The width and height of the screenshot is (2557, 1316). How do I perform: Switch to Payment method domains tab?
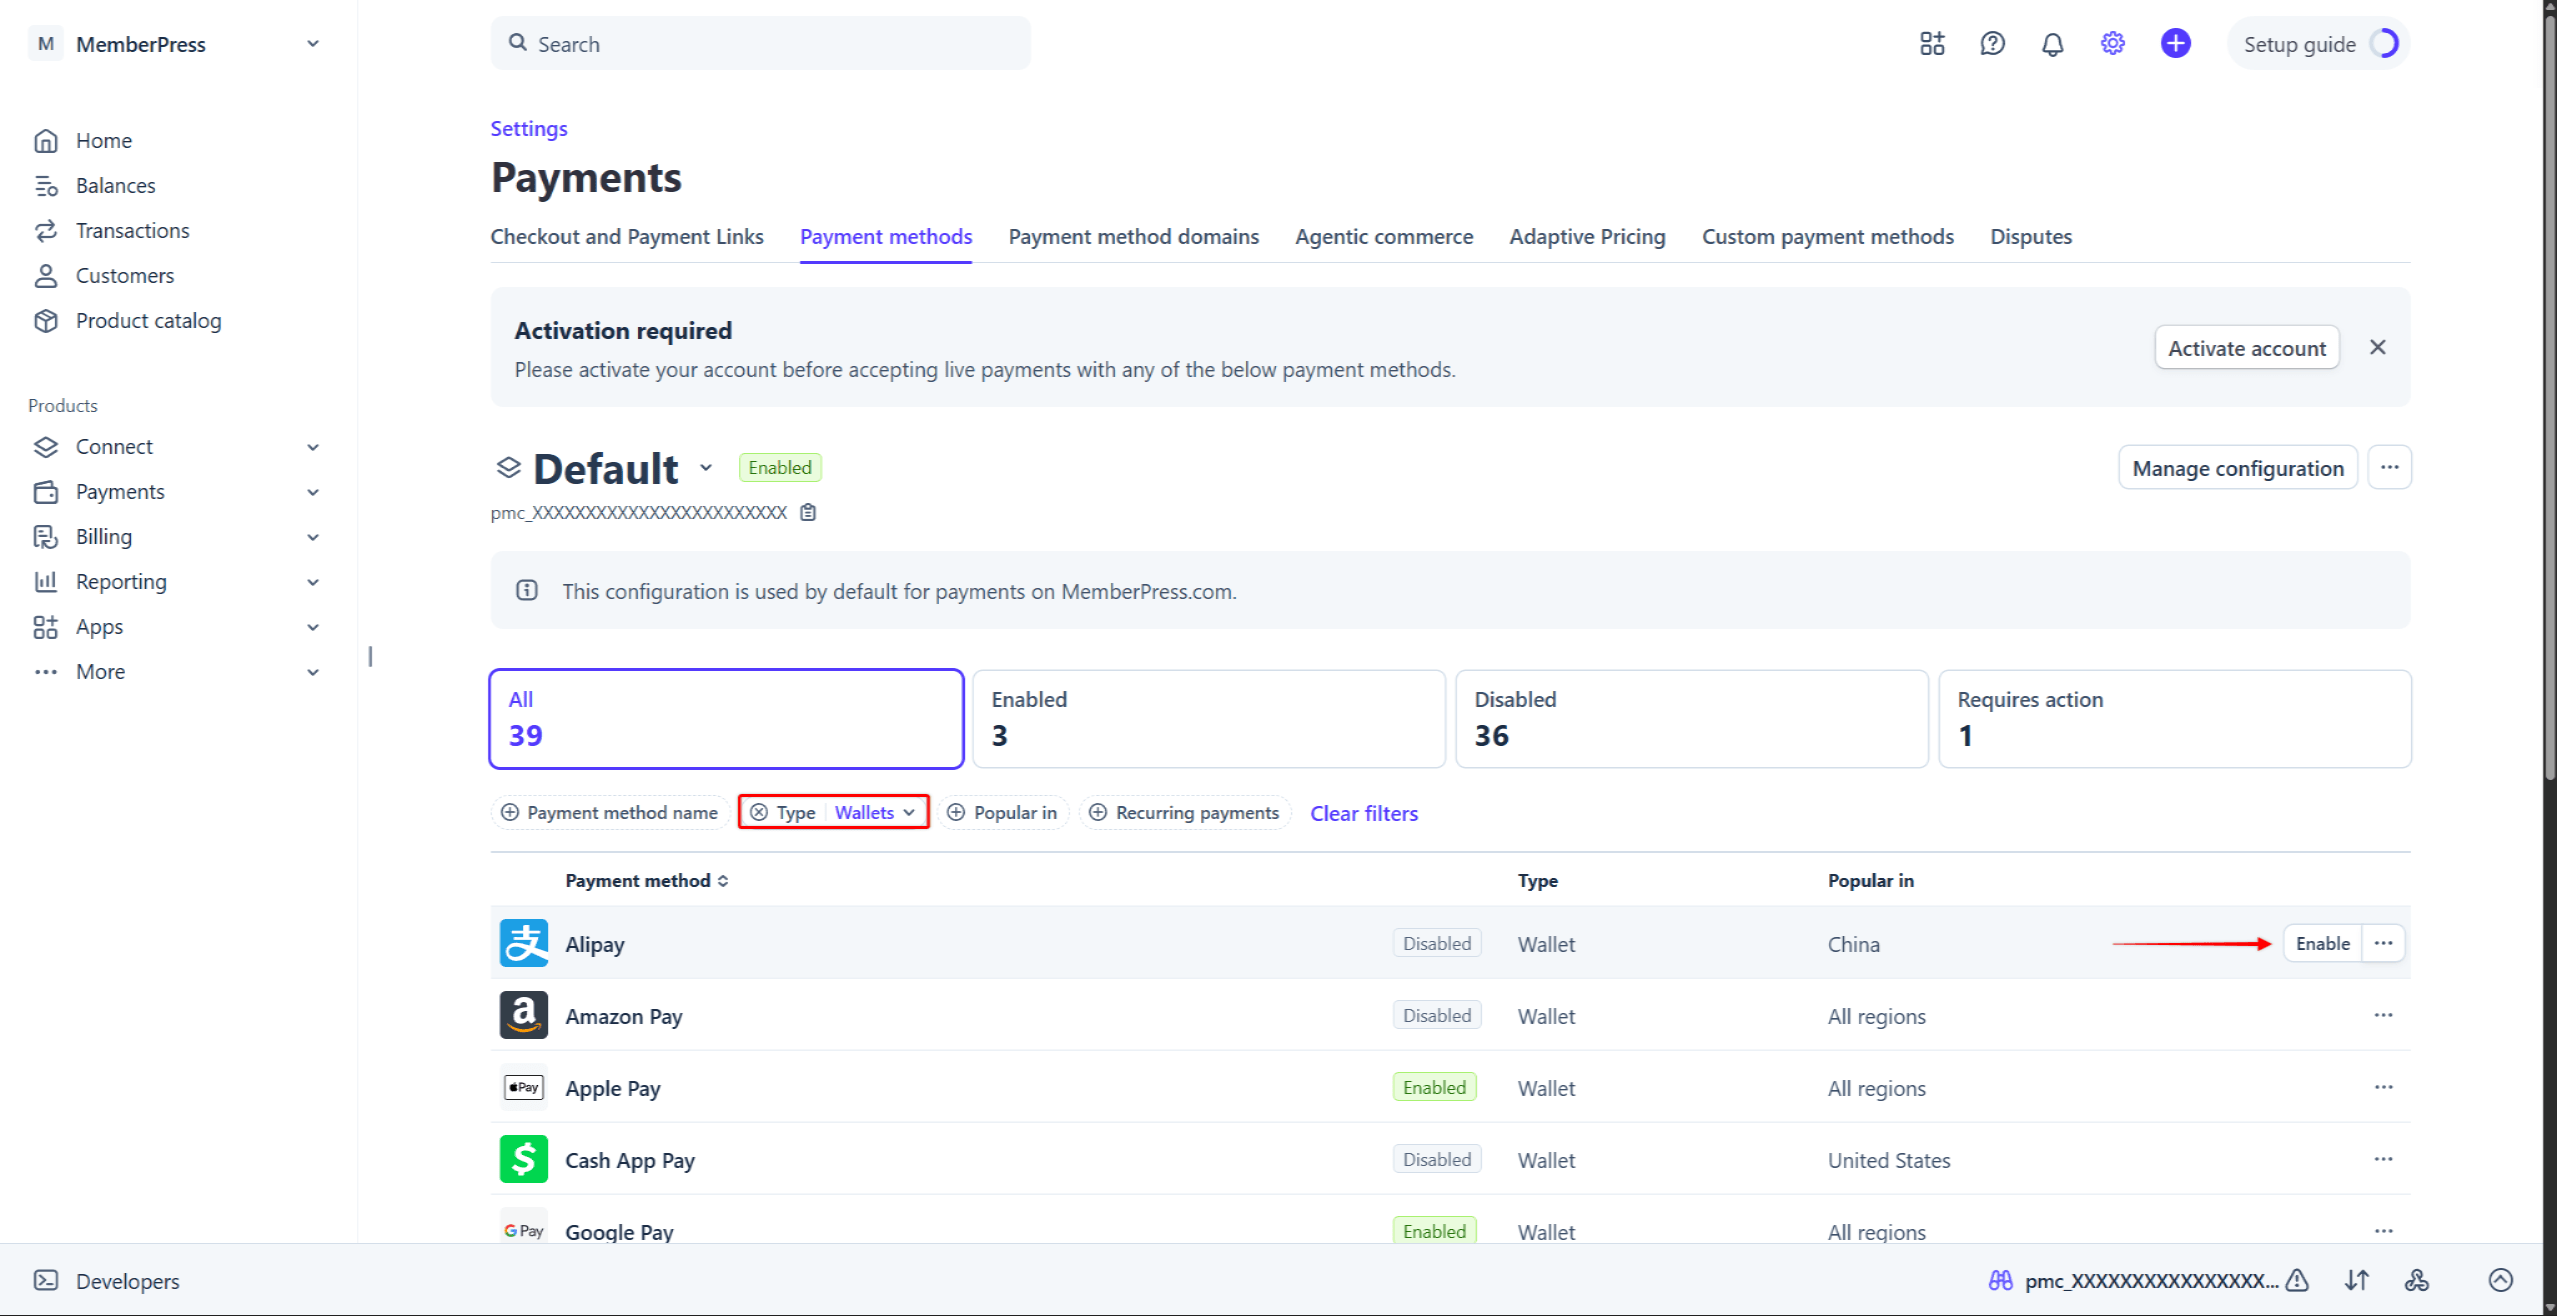click(x=1133, y=237)
